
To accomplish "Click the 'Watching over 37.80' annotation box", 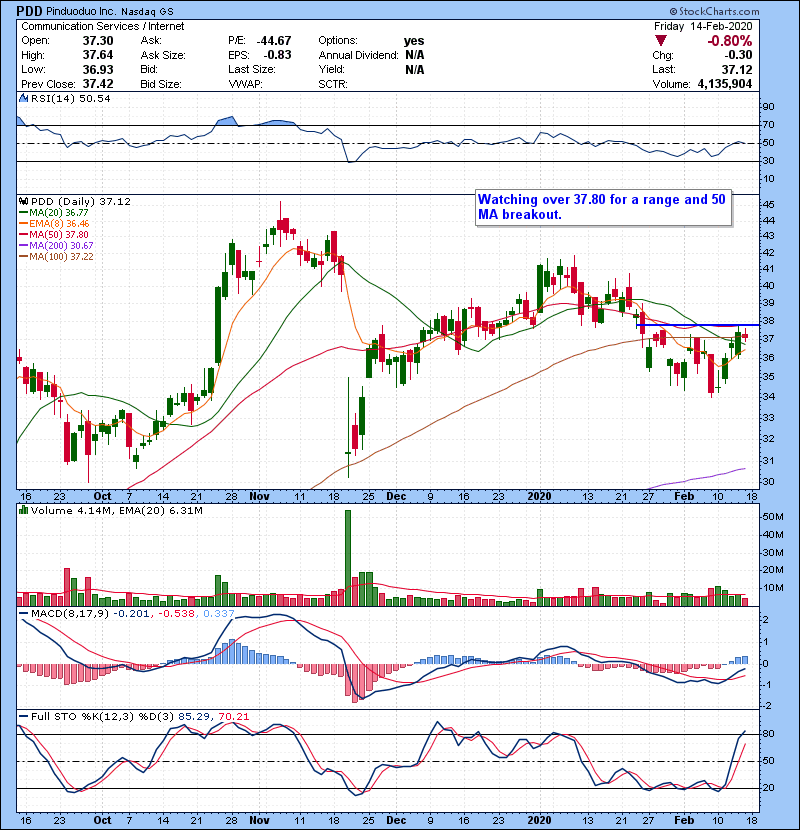I will (604, 208).
